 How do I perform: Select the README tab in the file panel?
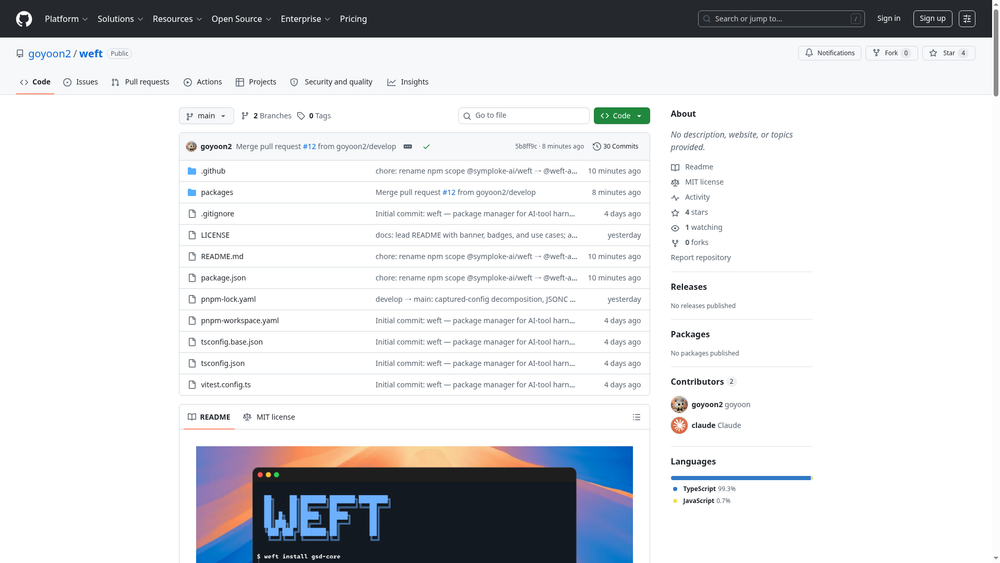click(209, 417)
